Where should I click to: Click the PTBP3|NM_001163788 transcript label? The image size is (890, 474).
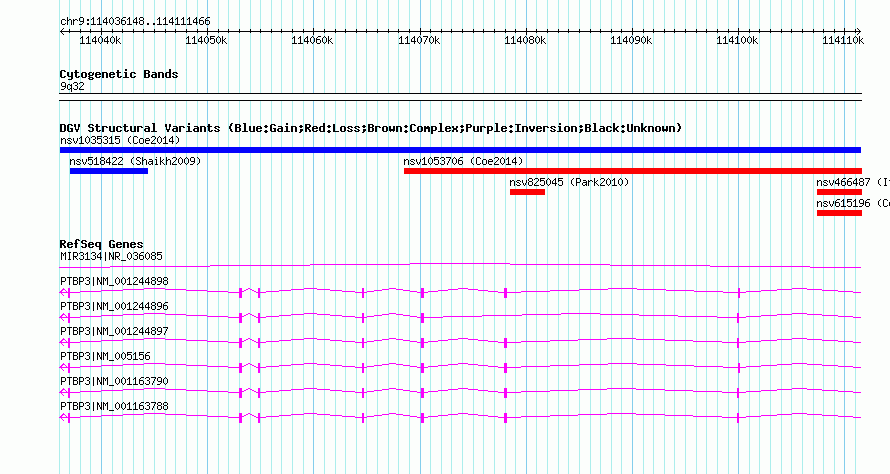(x=114, y=406)
